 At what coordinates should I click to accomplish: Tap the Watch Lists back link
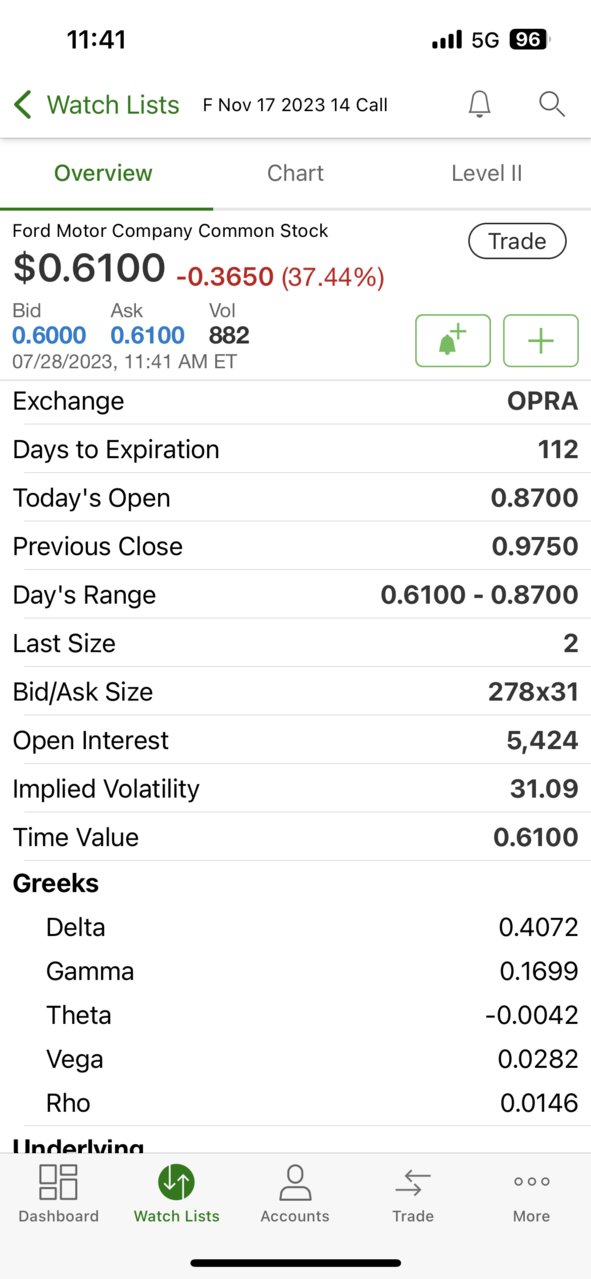[x=113, y=105]
